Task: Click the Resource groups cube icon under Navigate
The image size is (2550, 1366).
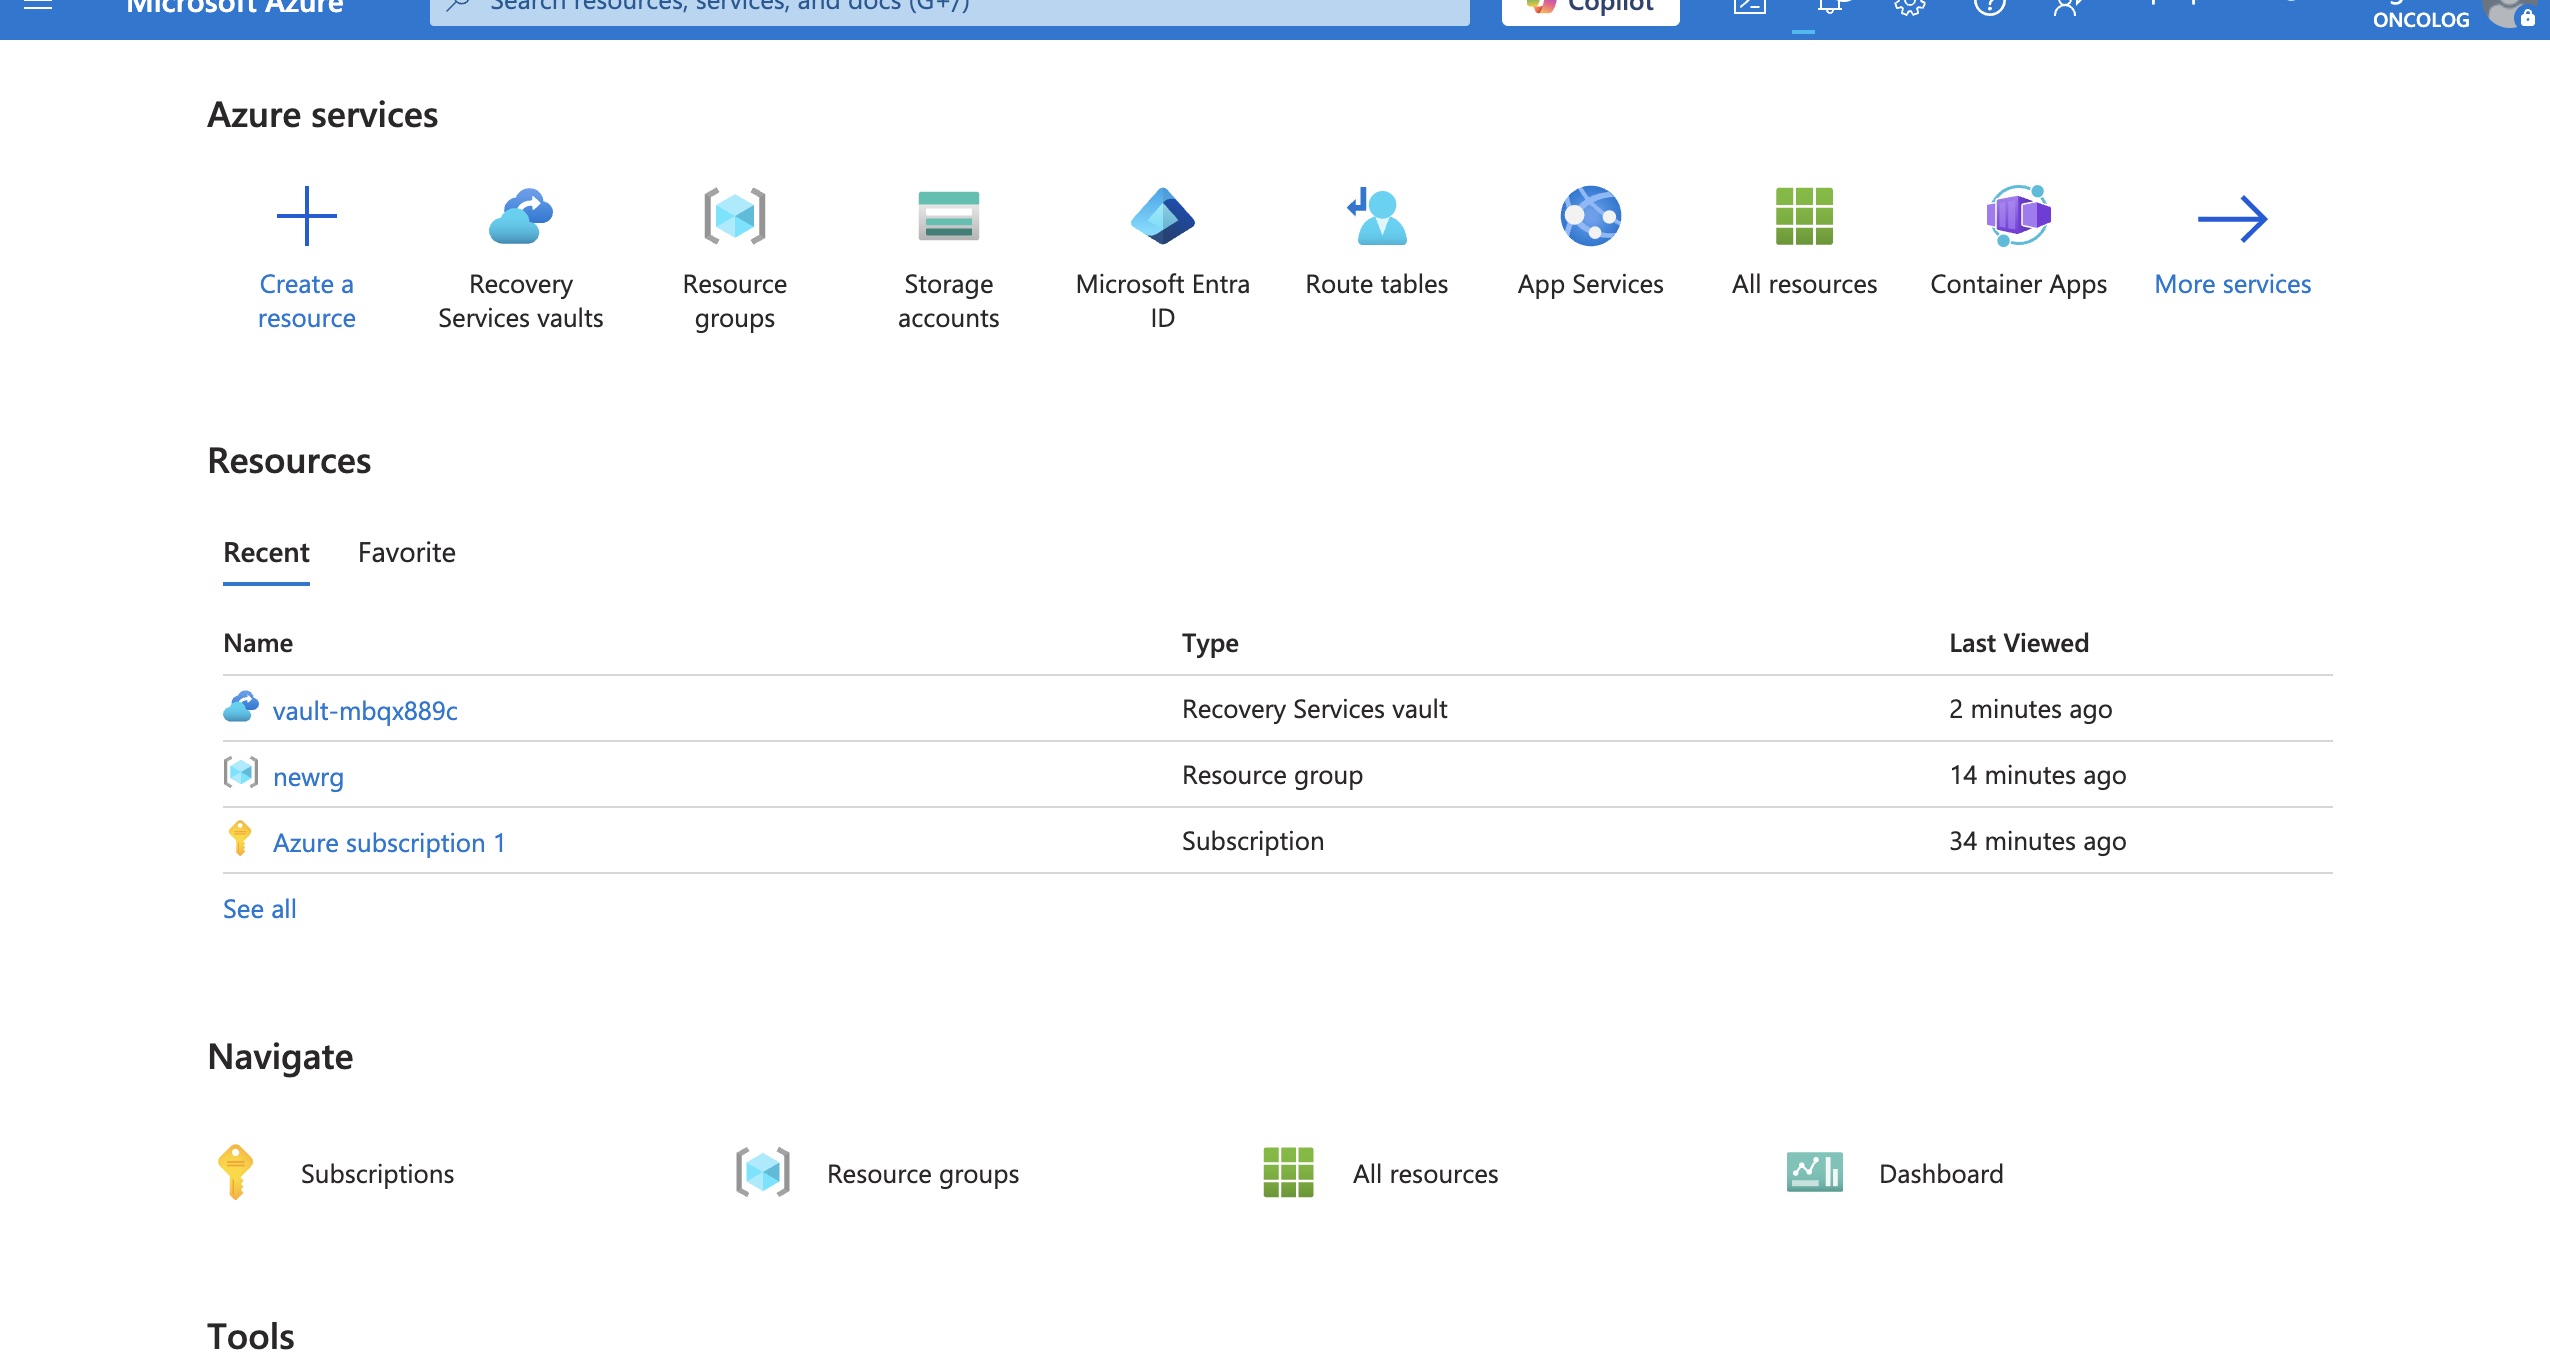Action: [x=763, y=1172]
